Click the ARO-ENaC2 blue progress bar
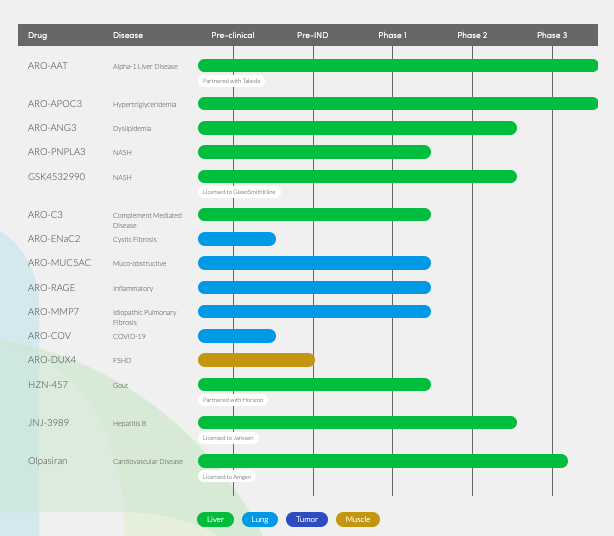 pos(237,239)
